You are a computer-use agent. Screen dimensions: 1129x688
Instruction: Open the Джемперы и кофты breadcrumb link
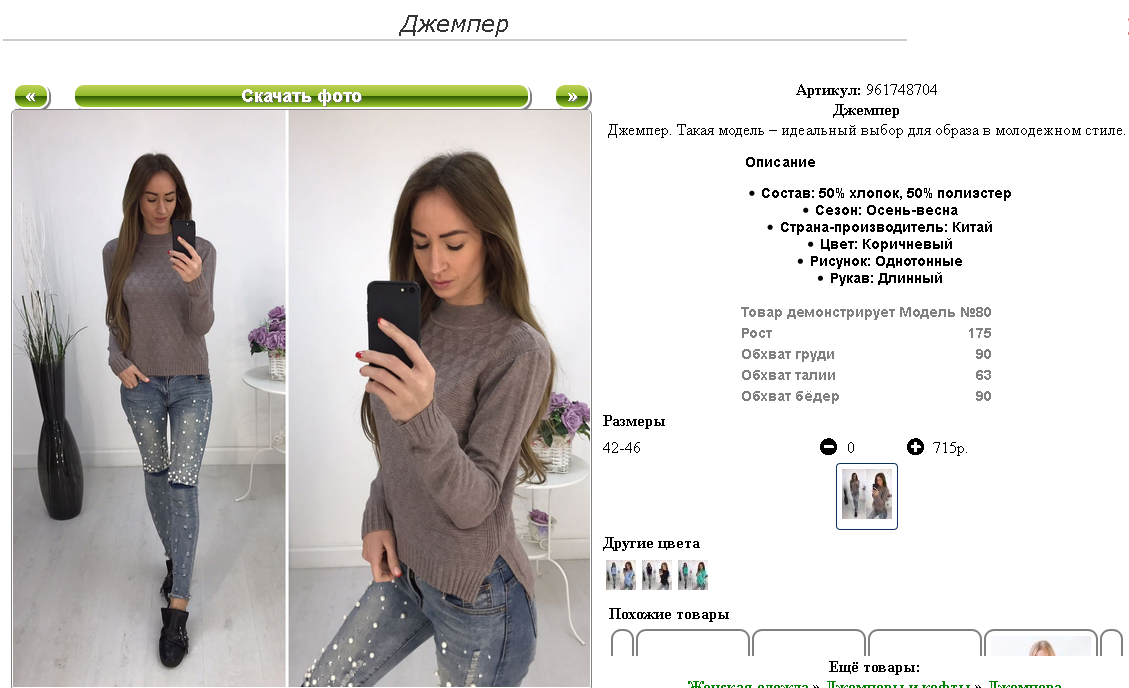point(899,684)
